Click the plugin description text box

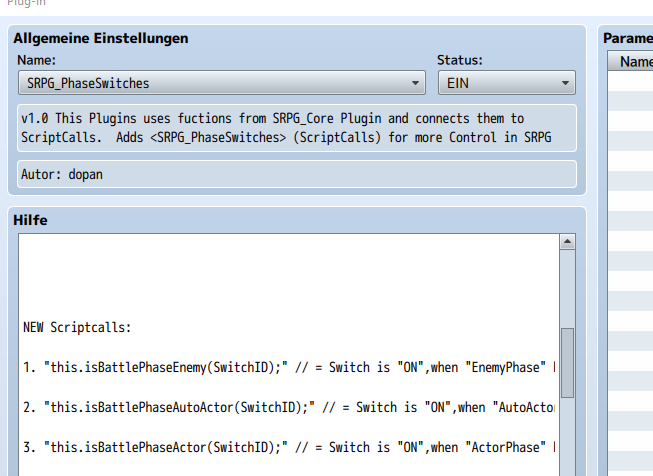pos(297,128)
